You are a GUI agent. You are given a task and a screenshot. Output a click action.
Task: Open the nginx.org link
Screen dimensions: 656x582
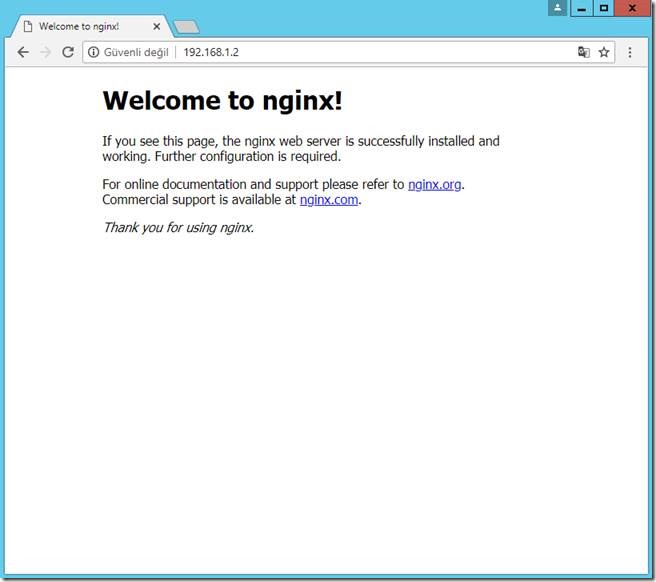tap(434, 185)
